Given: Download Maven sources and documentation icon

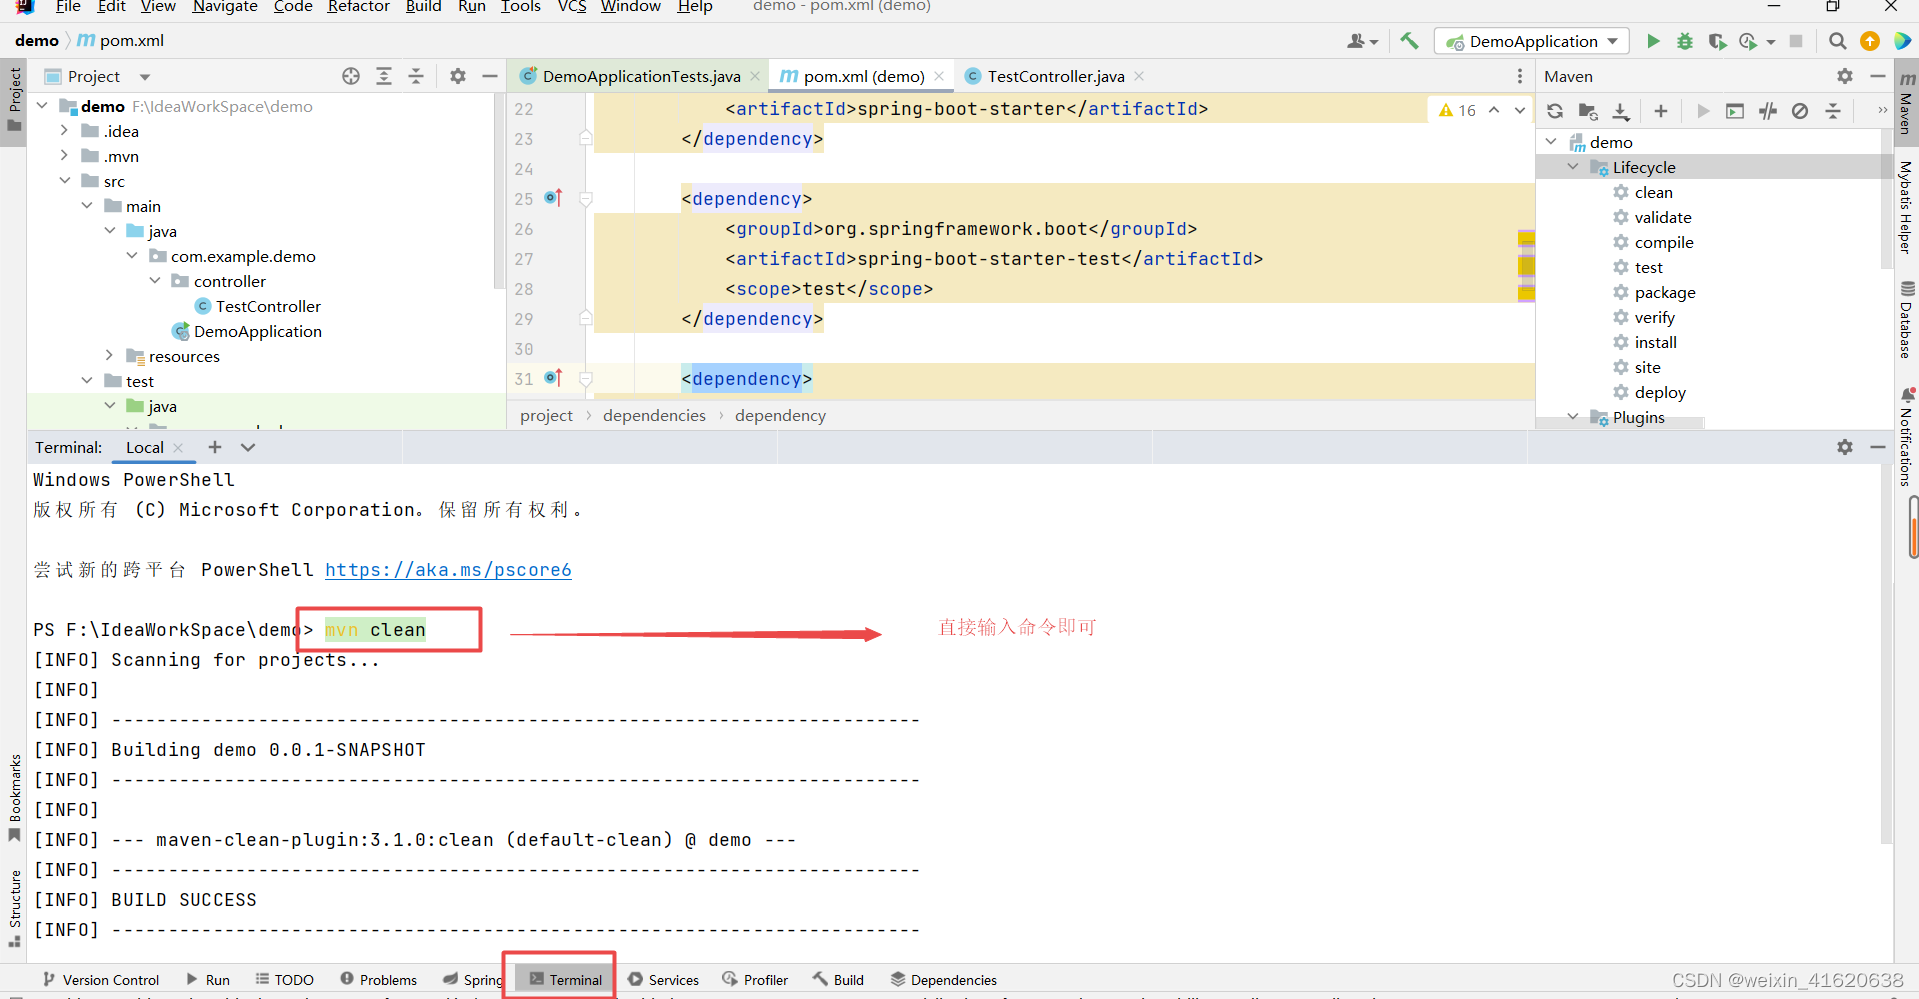Looking at the screenshot, I should tap(1621, 111).
